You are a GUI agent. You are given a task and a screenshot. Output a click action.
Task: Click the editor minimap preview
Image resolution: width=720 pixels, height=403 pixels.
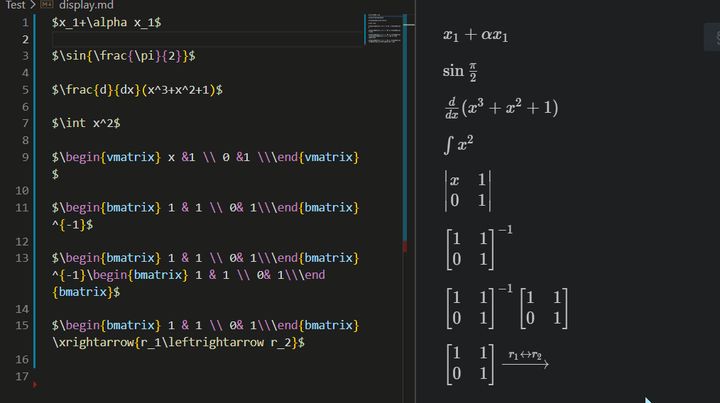(x=383, y=28)
